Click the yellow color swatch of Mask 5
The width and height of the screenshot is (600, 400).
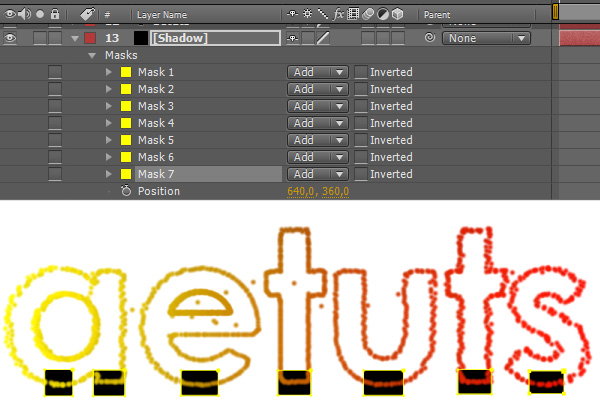pyautogui.click(x=126, y=140)
